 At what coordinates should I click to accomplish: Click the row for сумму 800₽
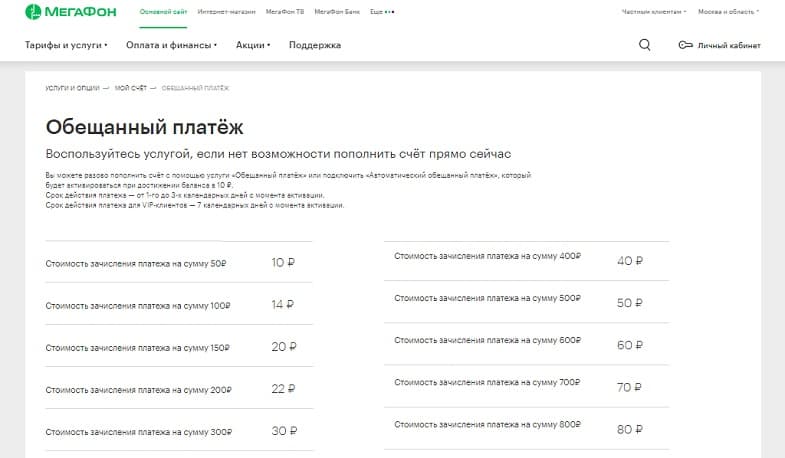pos(527,428)
